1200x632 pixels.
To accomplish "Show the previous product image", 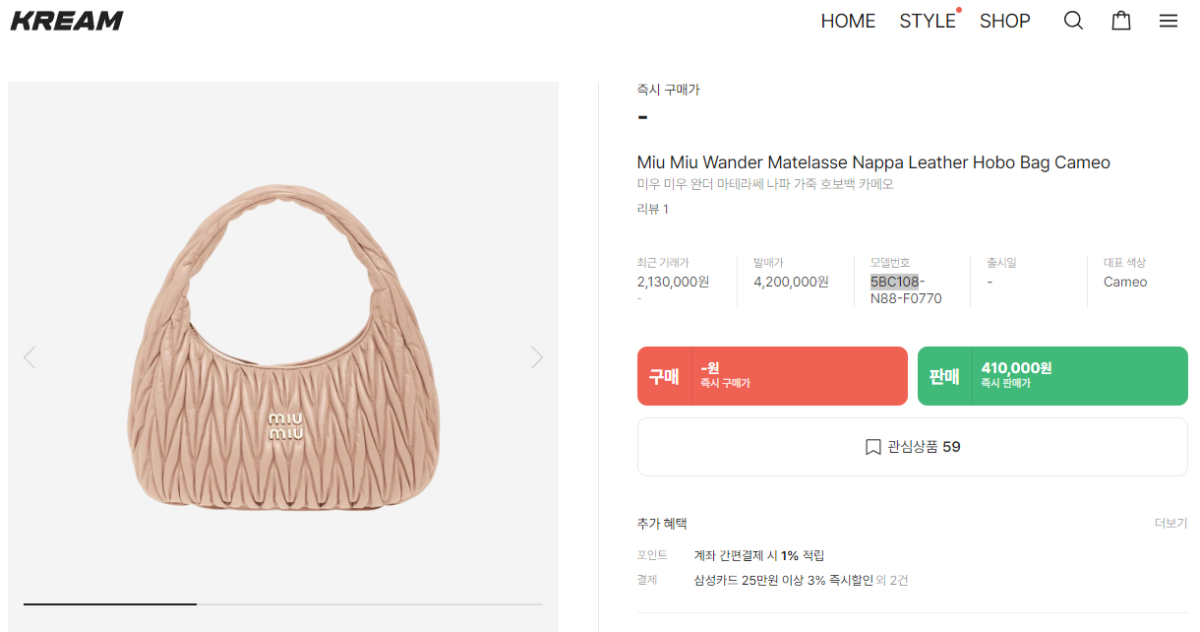I will (29, 357).
